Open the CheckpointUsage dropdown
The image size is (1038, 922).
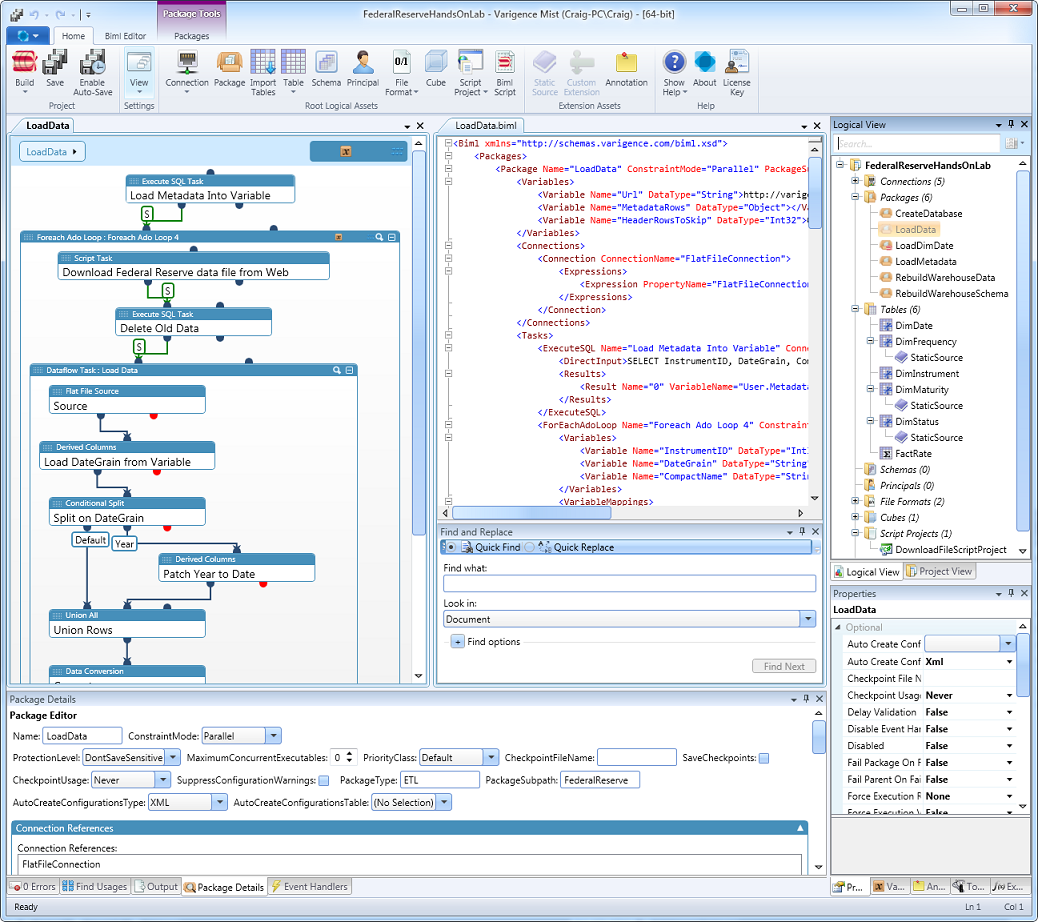[x=163, y=780]
